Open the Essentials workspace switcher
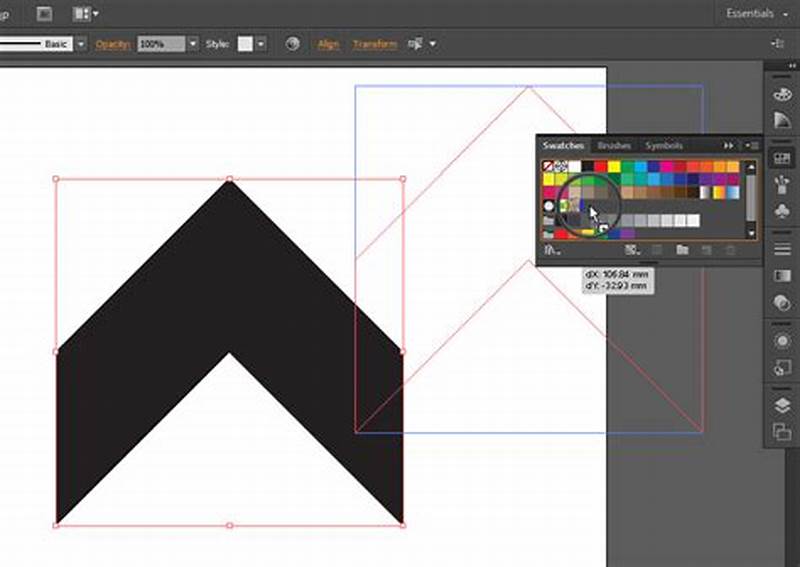This screenshot has height=567, width=800. (757, 14)
